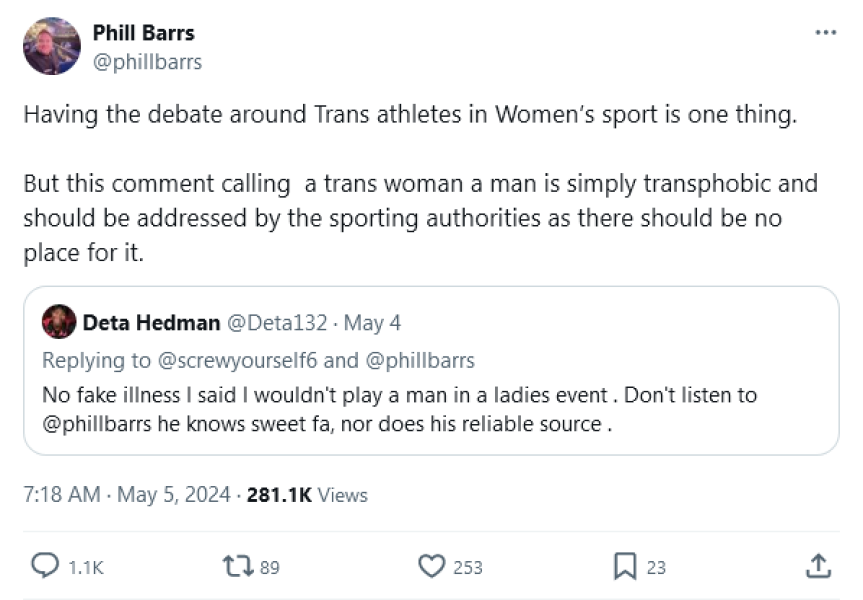
Task: Like the post with the heart icon
Action: click(x=430, y=566)
